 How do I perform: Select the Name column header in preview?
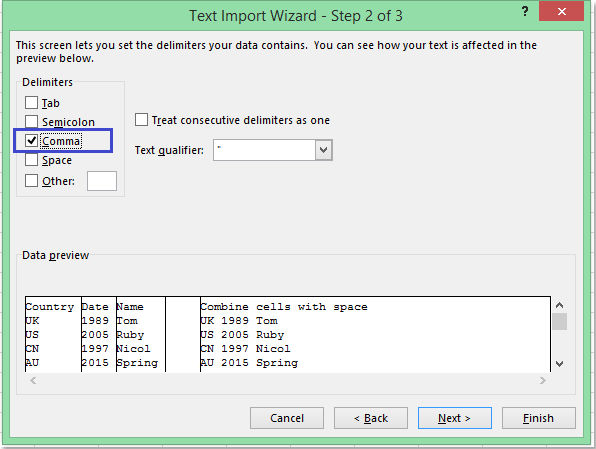(x=130, y=307)
